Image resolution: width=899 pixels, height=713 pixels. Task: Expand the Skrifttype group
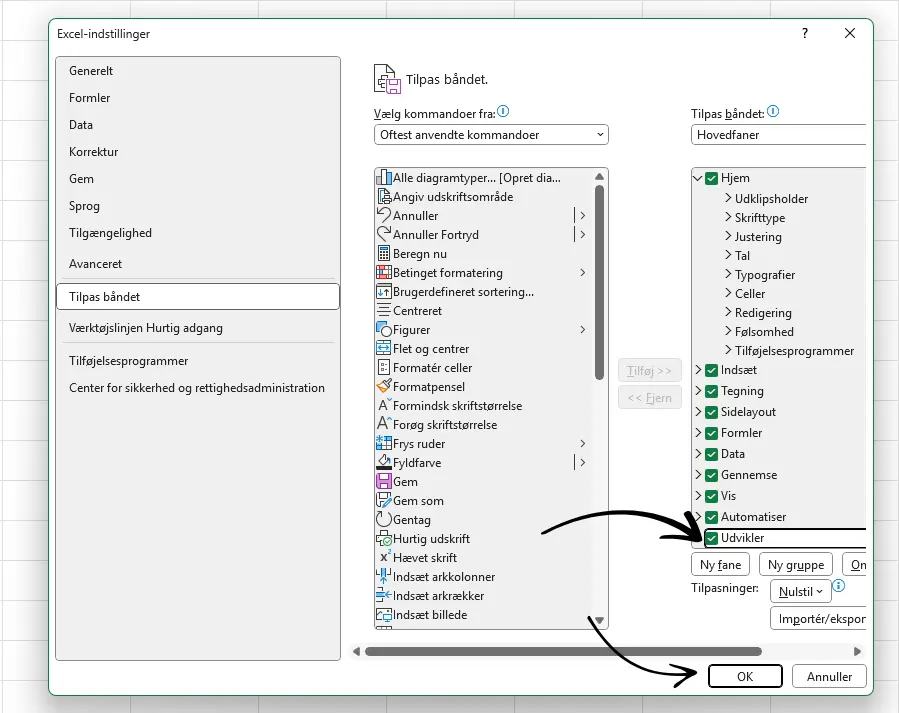[x=728, y=218]
